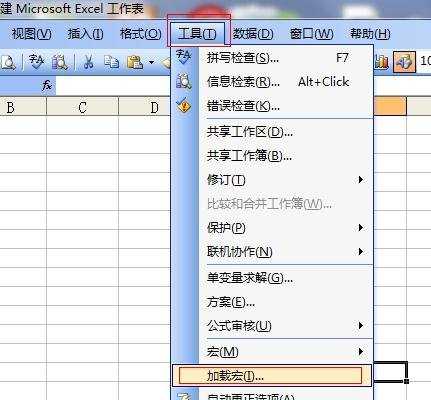Open the 数据(D) menu
The width and height of the screenshot is (431, 400).
253,34
